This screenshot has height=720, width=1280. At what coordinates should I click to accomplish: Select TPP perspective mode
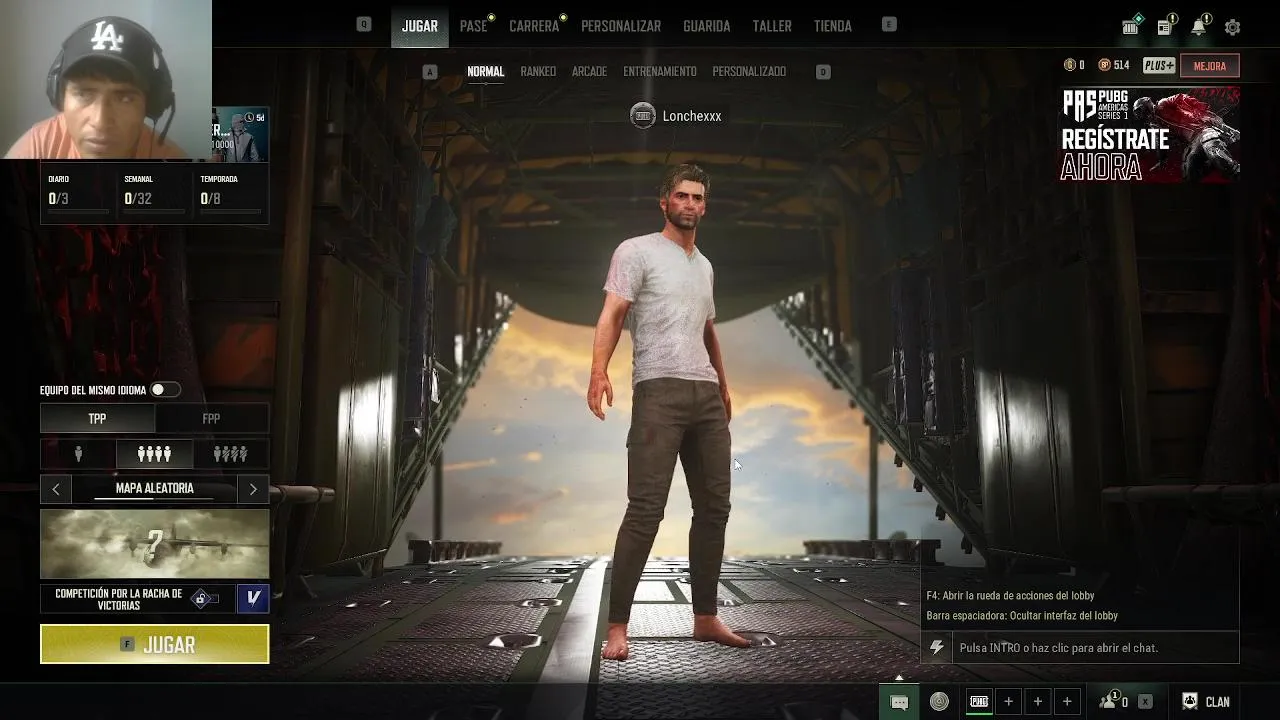click(97, 419)
